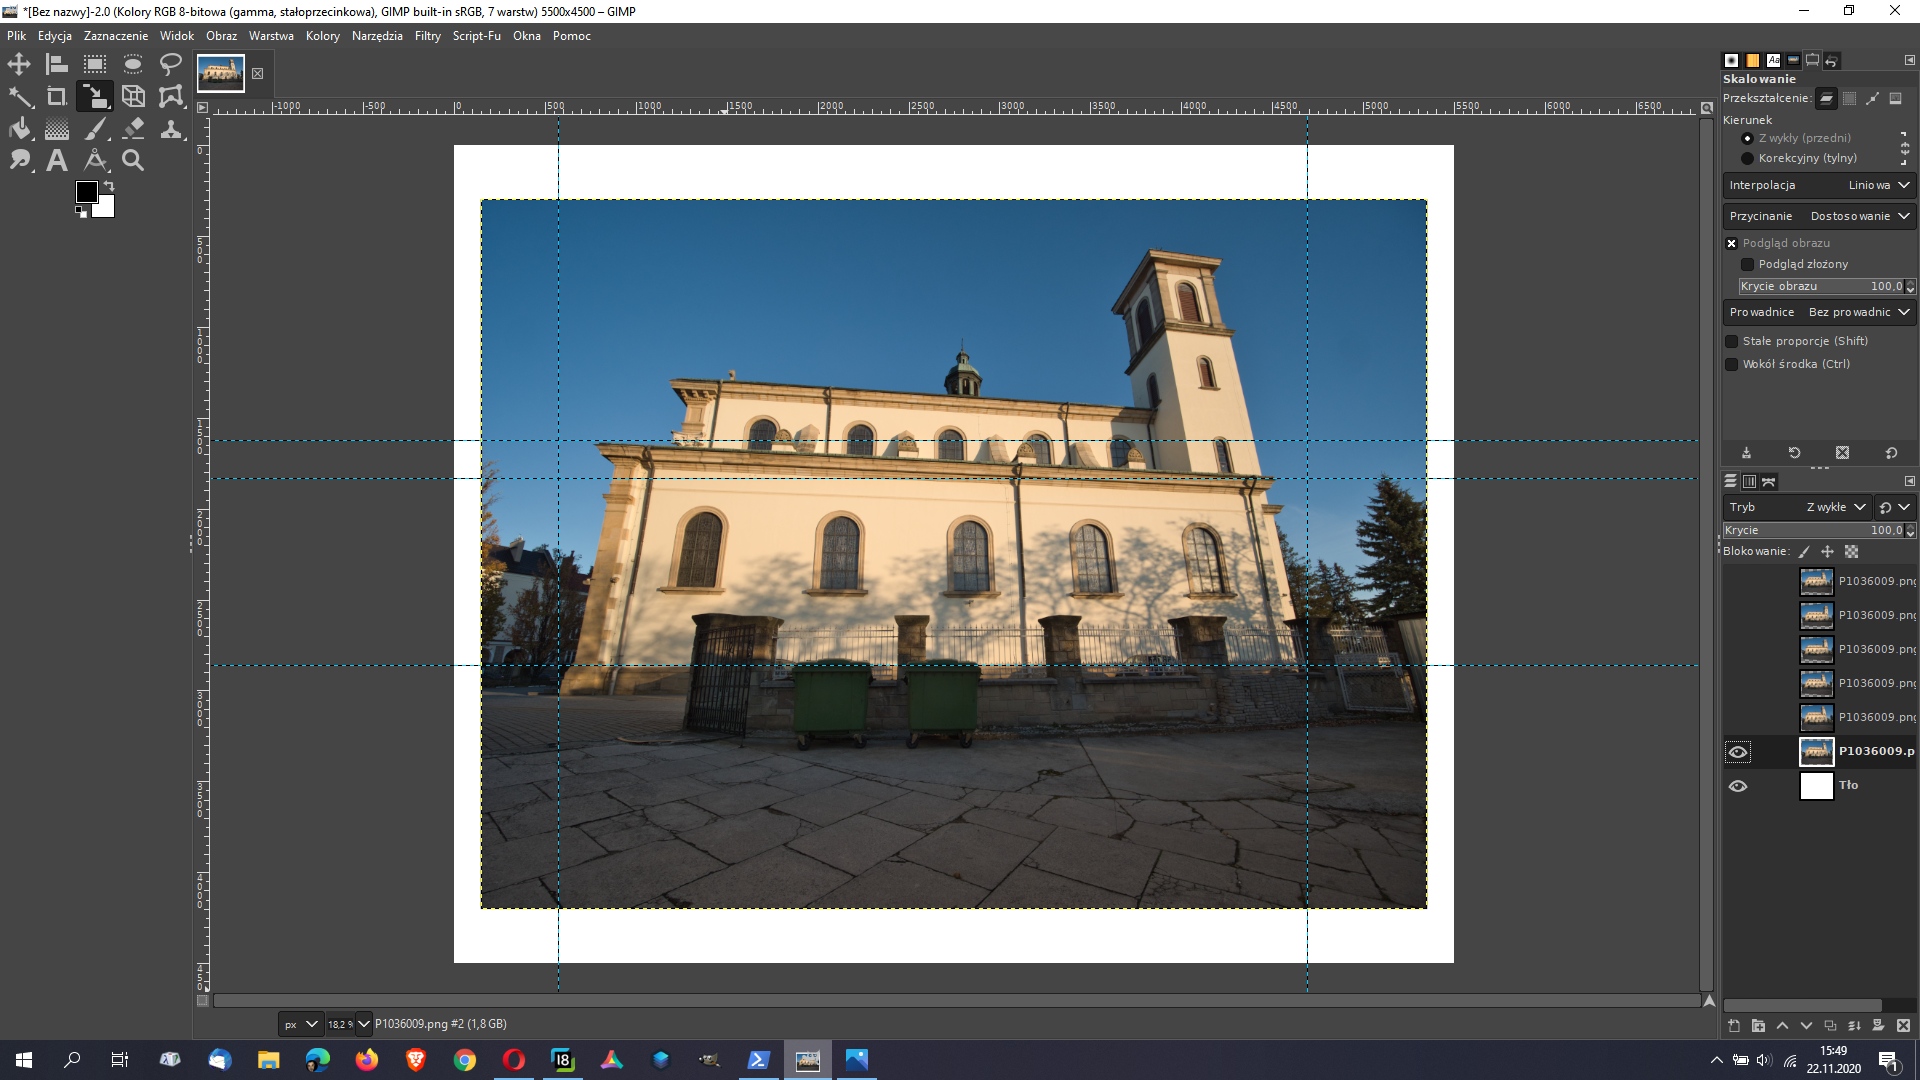Select the Crop tool
This screenshot has height=1080, width=1920.
pyautogui.click(x=57, y=97)
